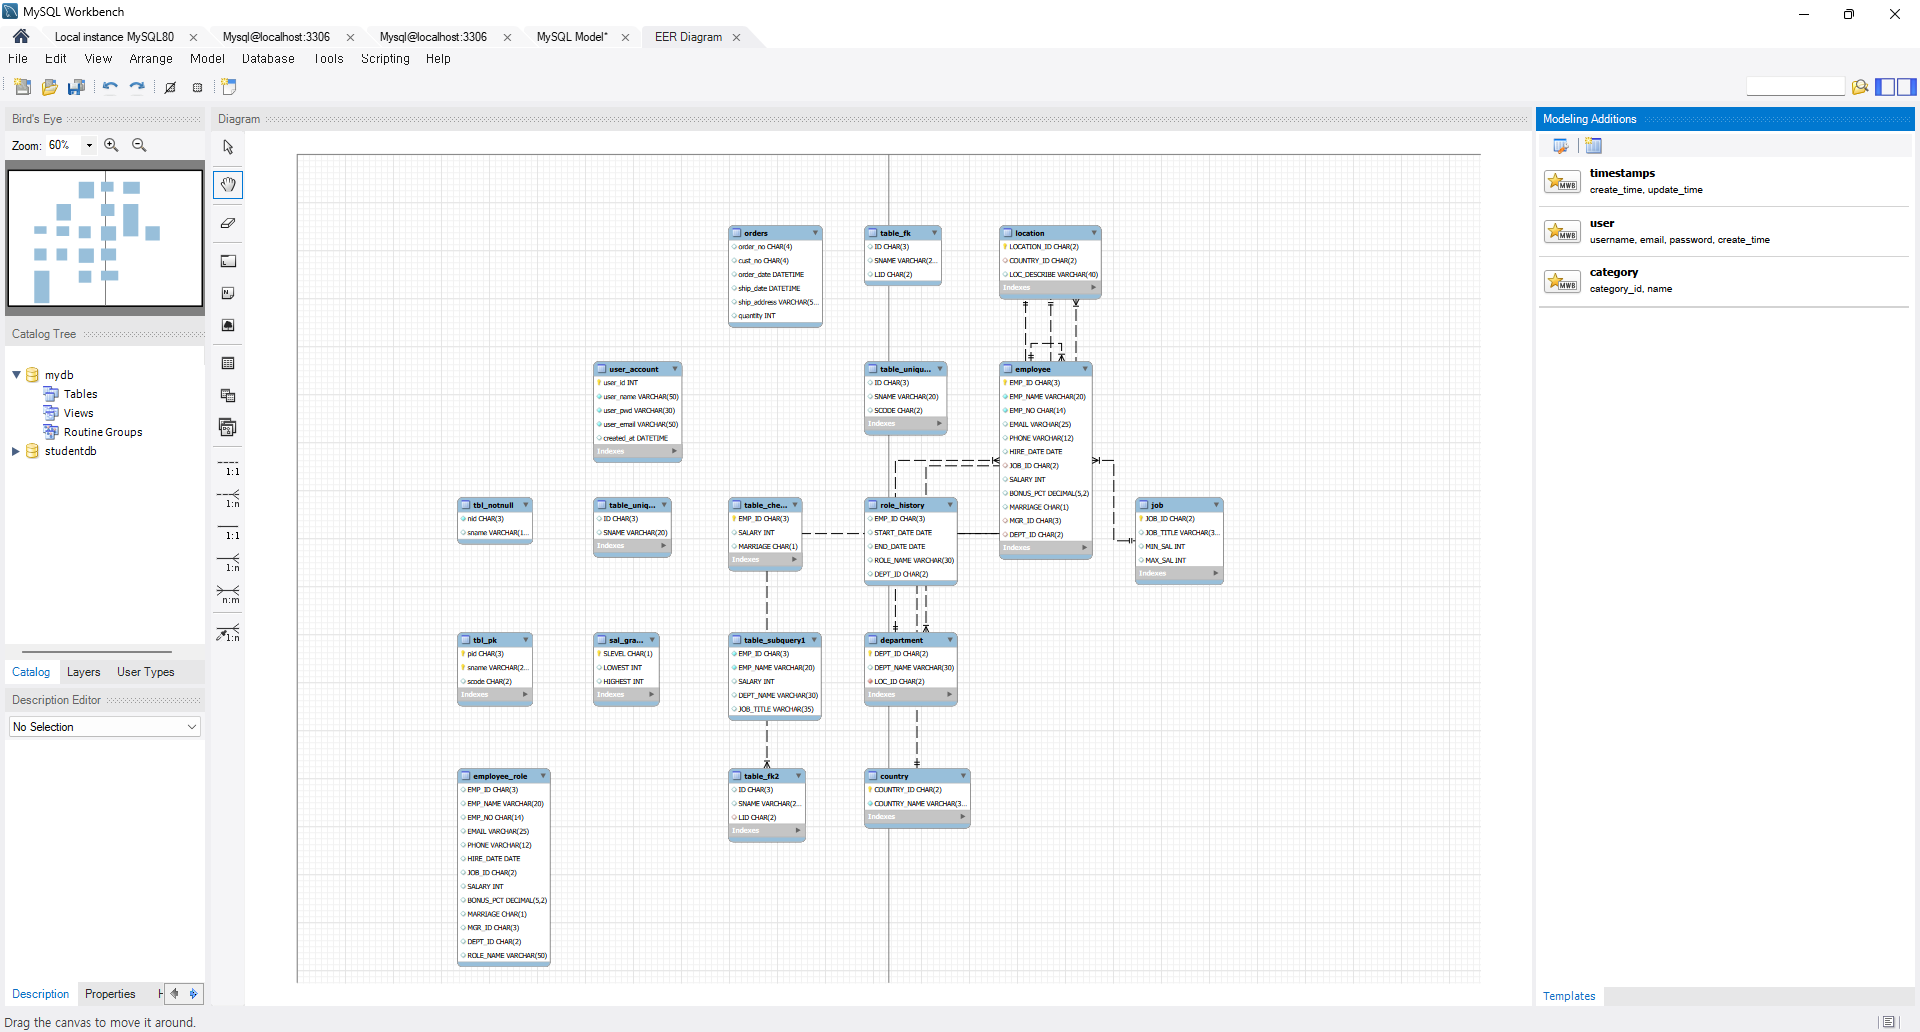Pick the 1:n relationship using existing columns tool
The height and width of the screenshot is (1032, 1920).
click(x=228, y=633)
